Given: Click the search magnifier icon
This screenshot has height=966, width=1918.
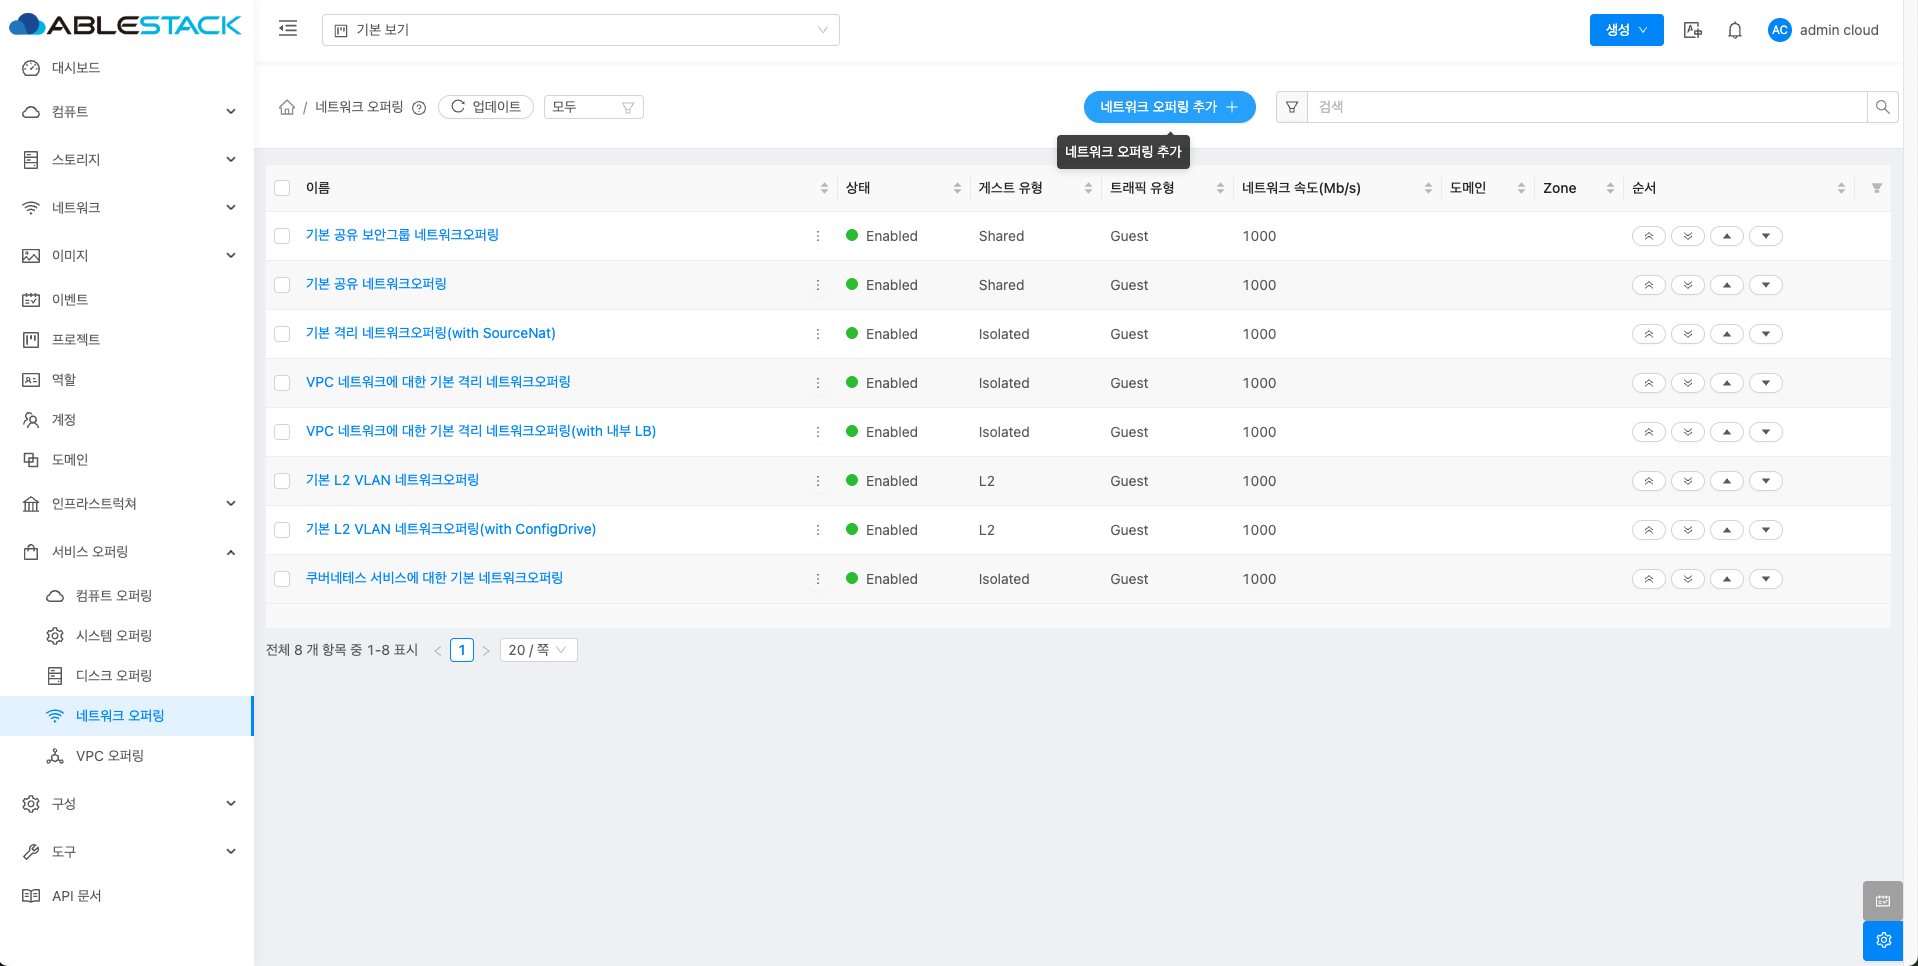Looking at the screenshot, I should pos(1882,107).
